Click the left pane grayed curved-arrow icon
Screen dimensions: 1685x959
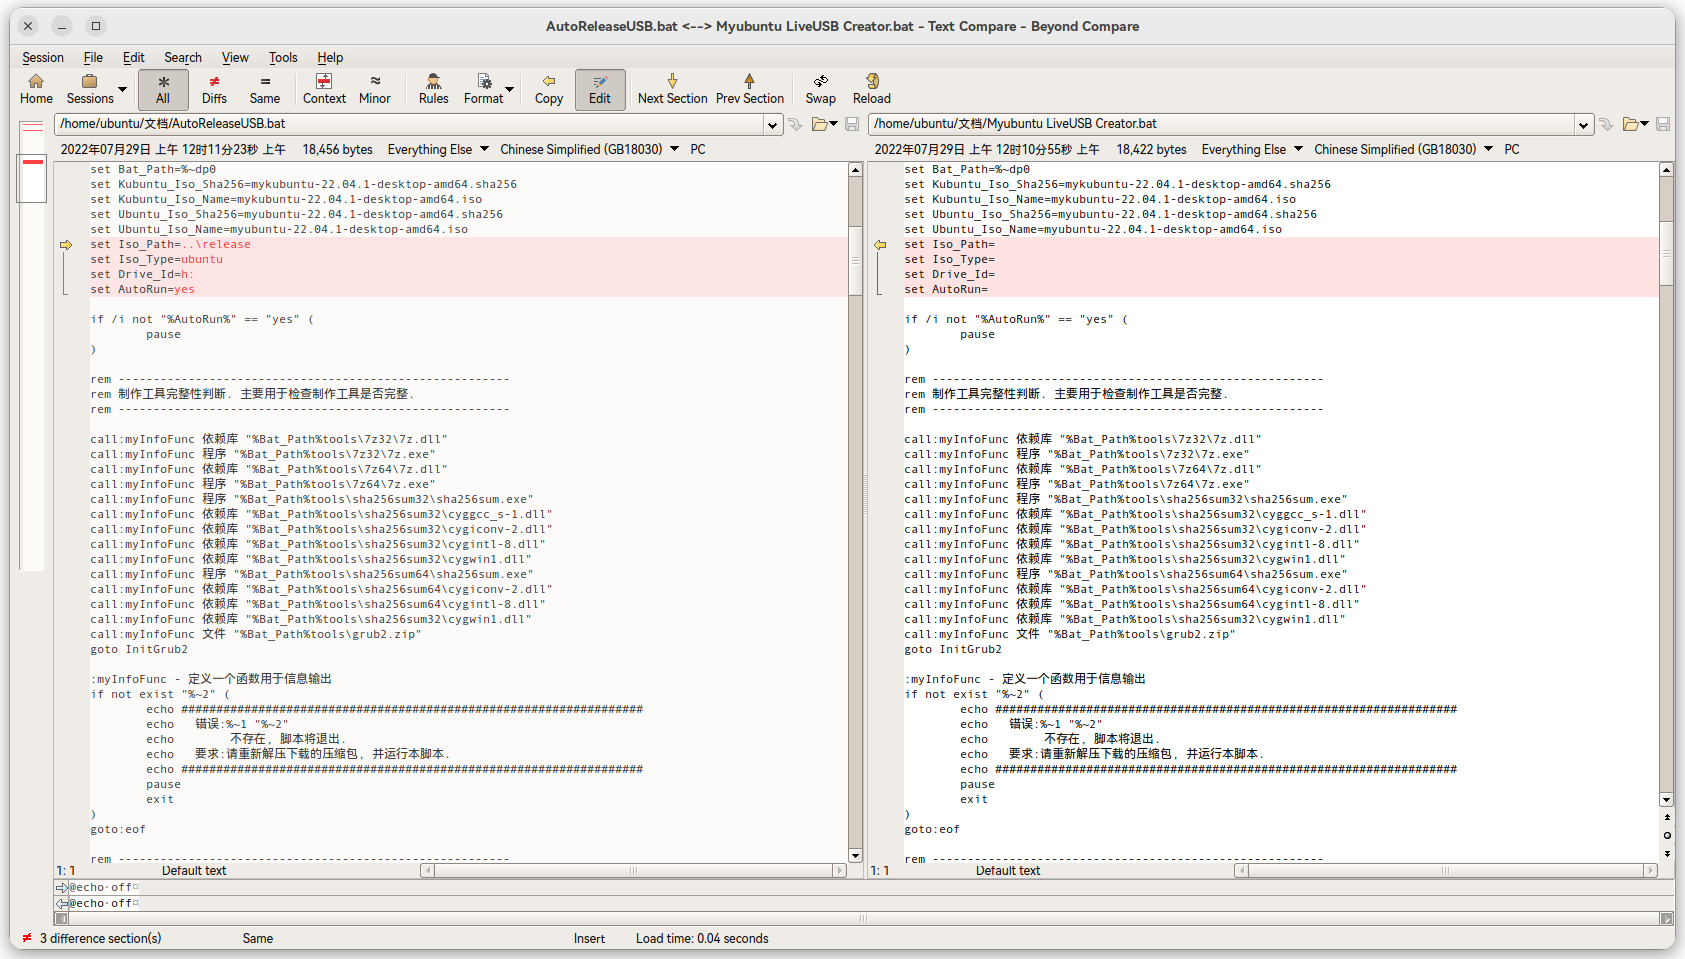pyautogui.click(x=795, y=124)
